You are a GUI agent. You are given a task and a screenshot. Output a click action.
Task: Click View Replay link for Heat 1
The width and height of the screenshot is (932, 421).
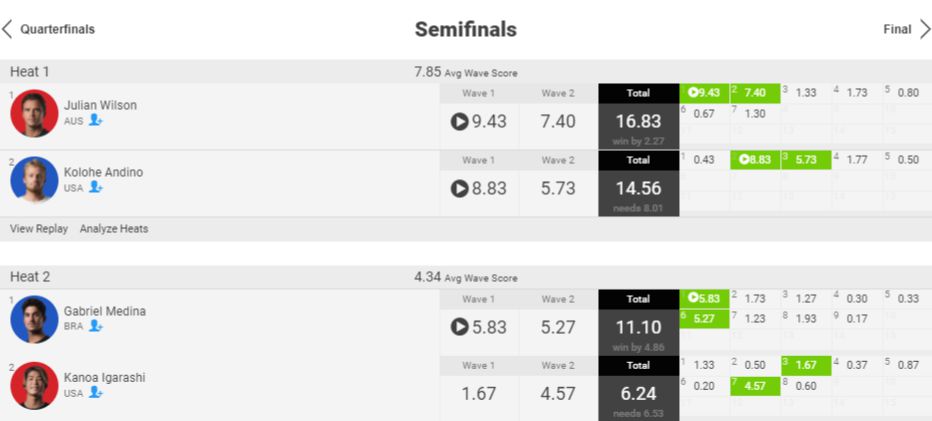pyautogui.click(x=39, y=229)
